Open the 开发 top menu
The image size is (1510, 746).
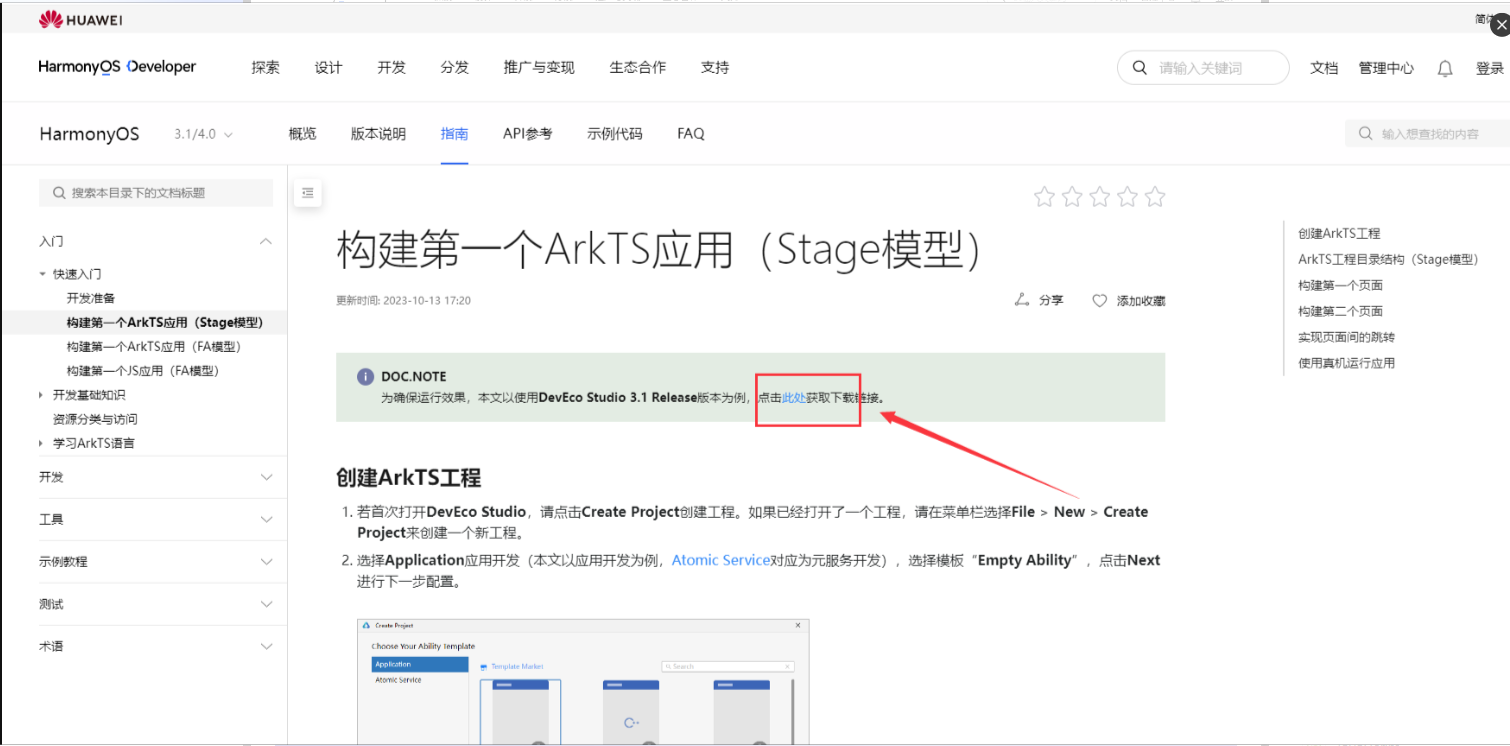391,68
